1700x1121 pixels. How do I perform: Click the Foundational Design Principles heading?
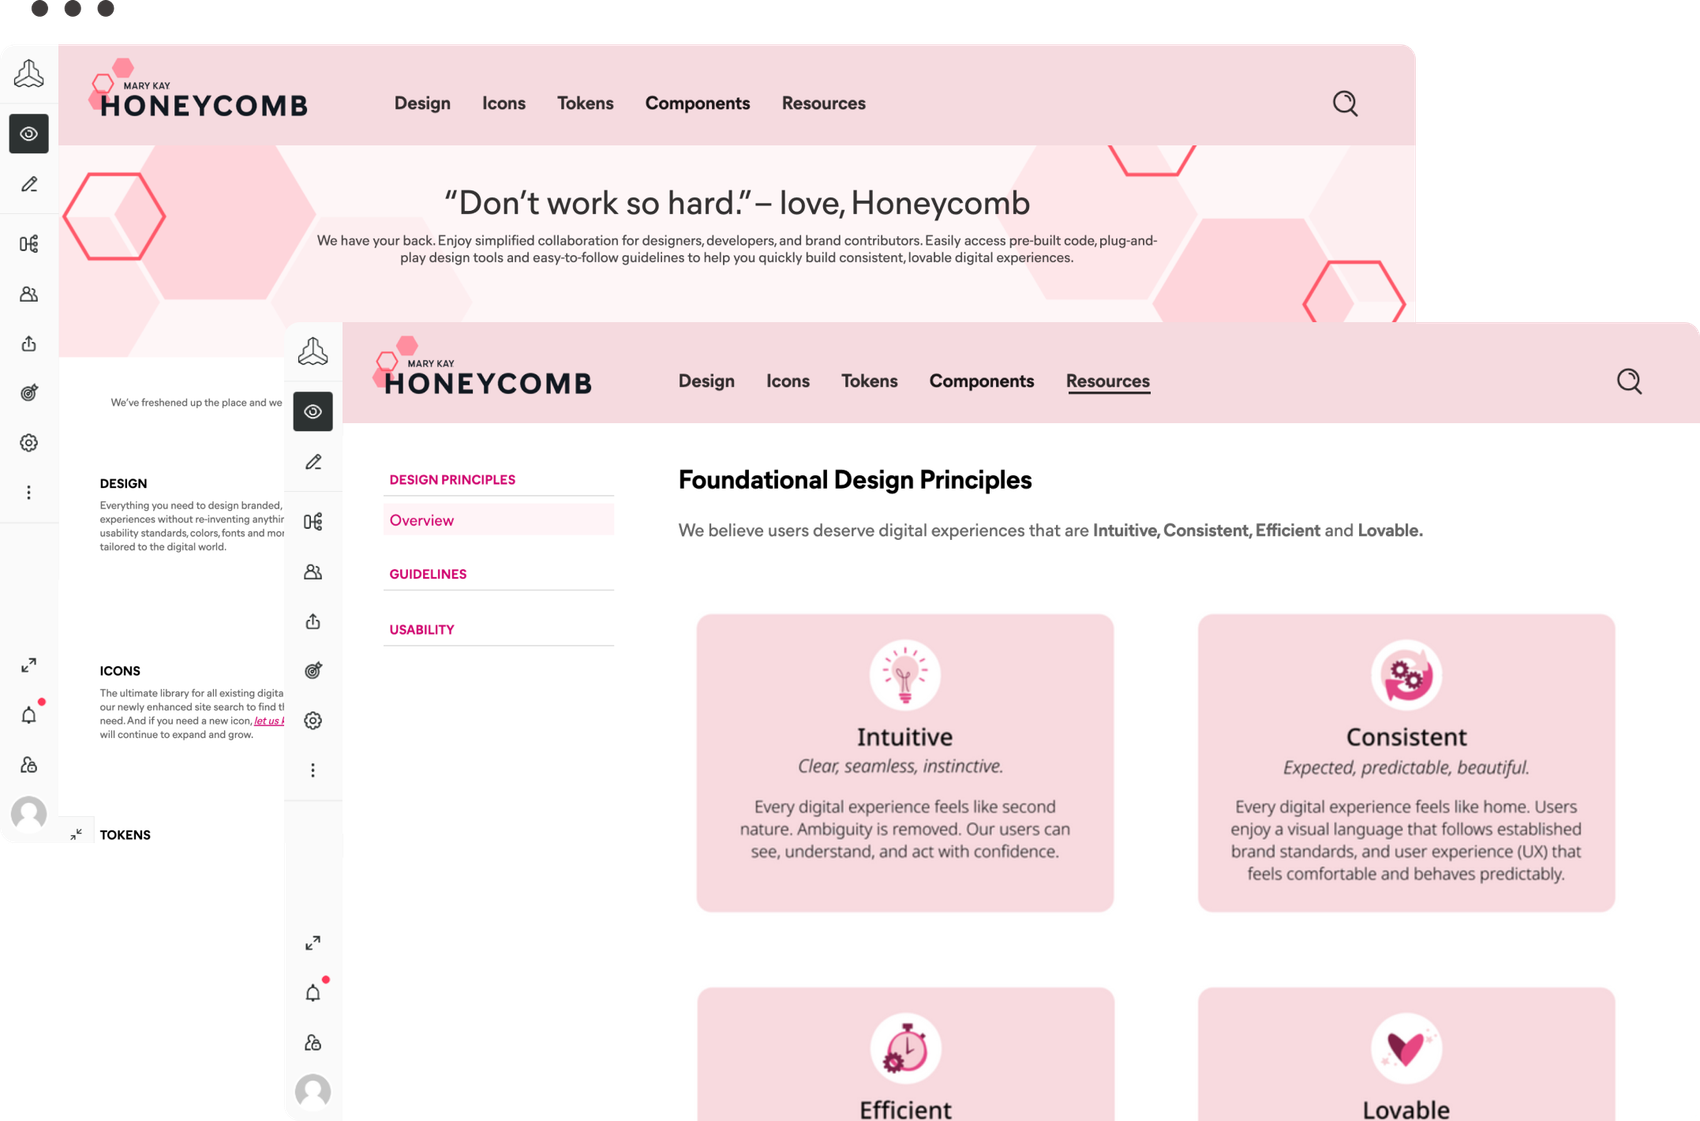855,480
